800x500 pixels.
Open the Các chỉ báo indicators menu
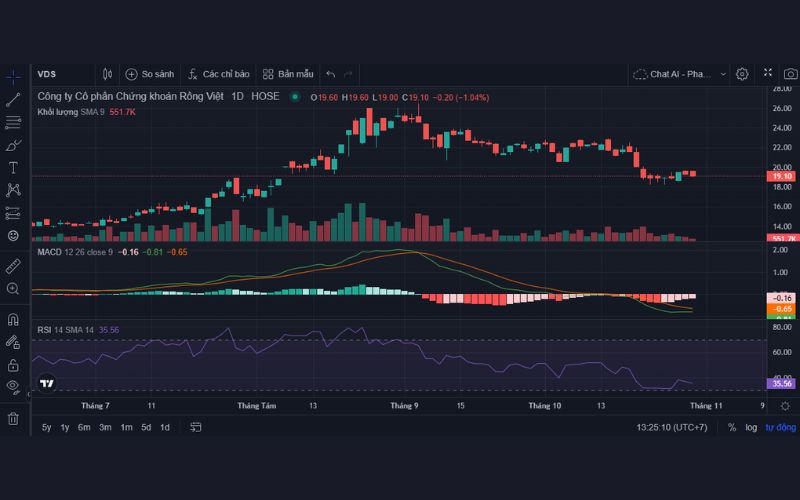pos(218,74)
